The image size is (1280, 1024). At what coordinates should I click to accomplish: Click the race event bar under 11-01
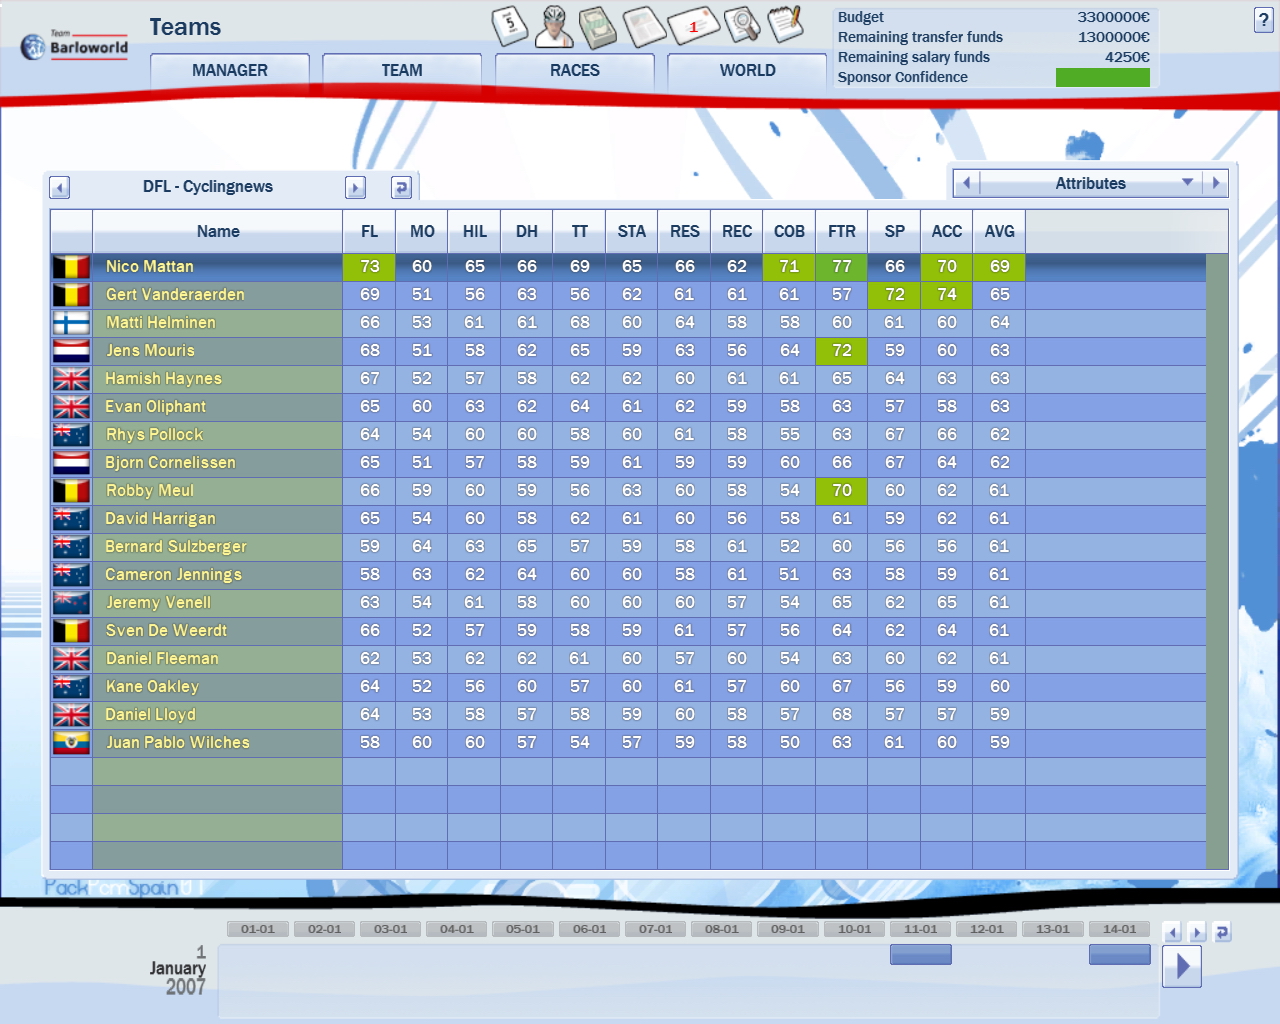[920, 955]
